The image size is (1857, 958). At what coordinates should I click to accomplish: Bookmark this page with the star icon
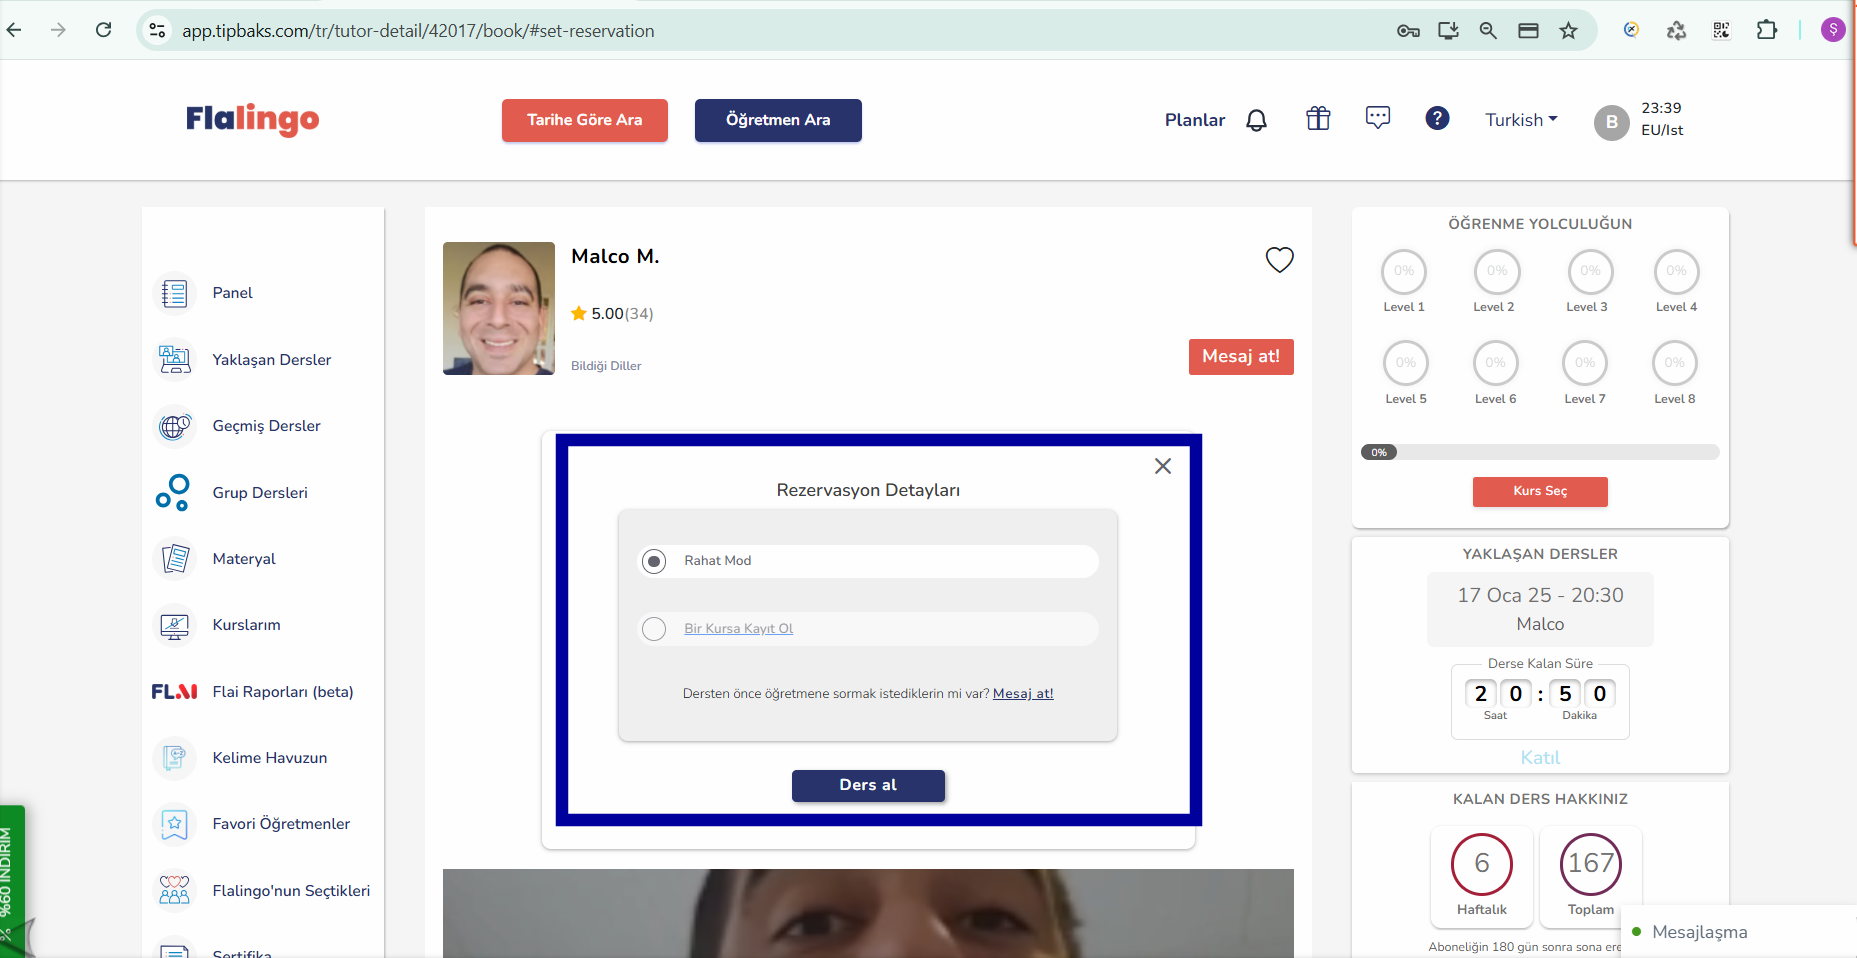1568,31
